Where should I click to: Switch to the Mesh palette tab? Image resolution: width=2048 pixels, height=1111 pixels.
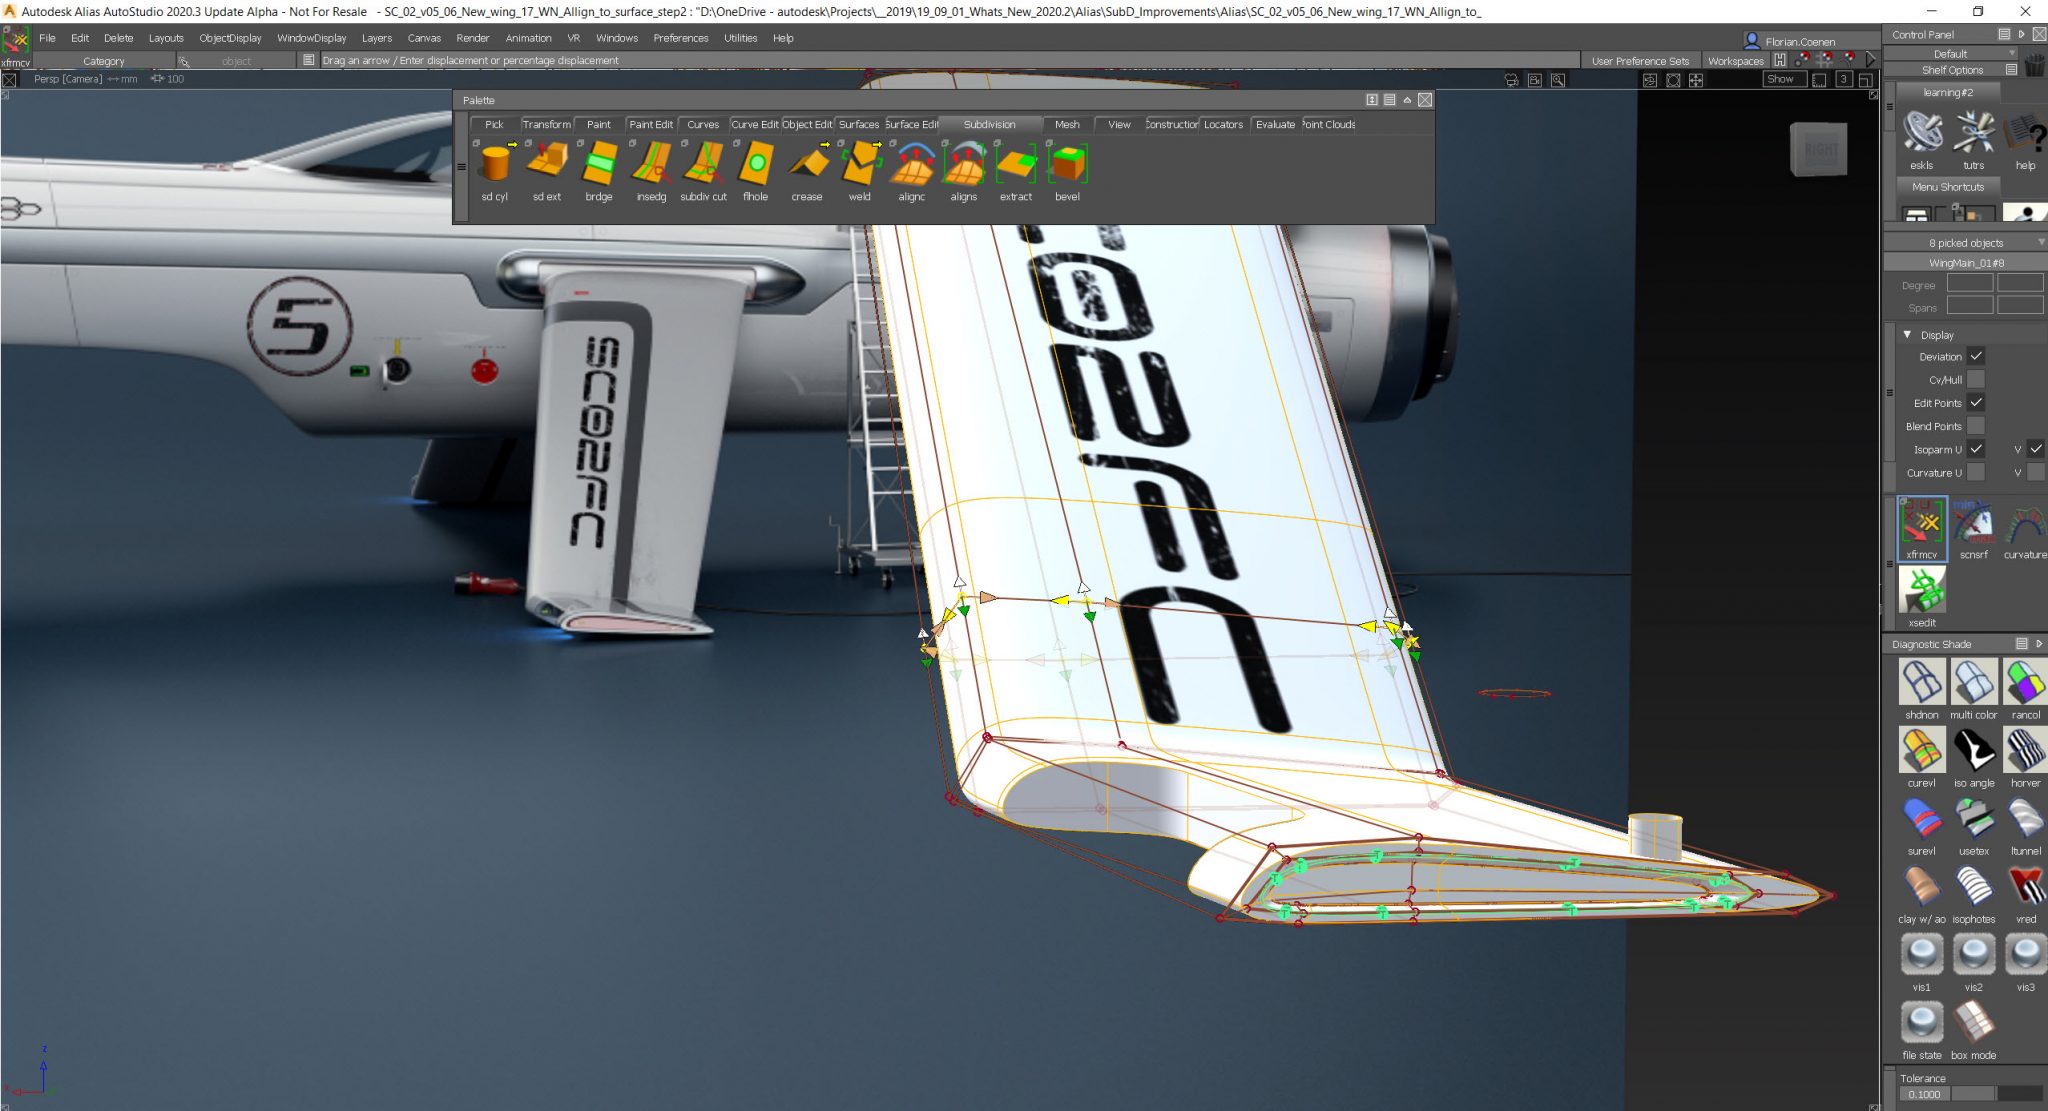coord(1067,124)
